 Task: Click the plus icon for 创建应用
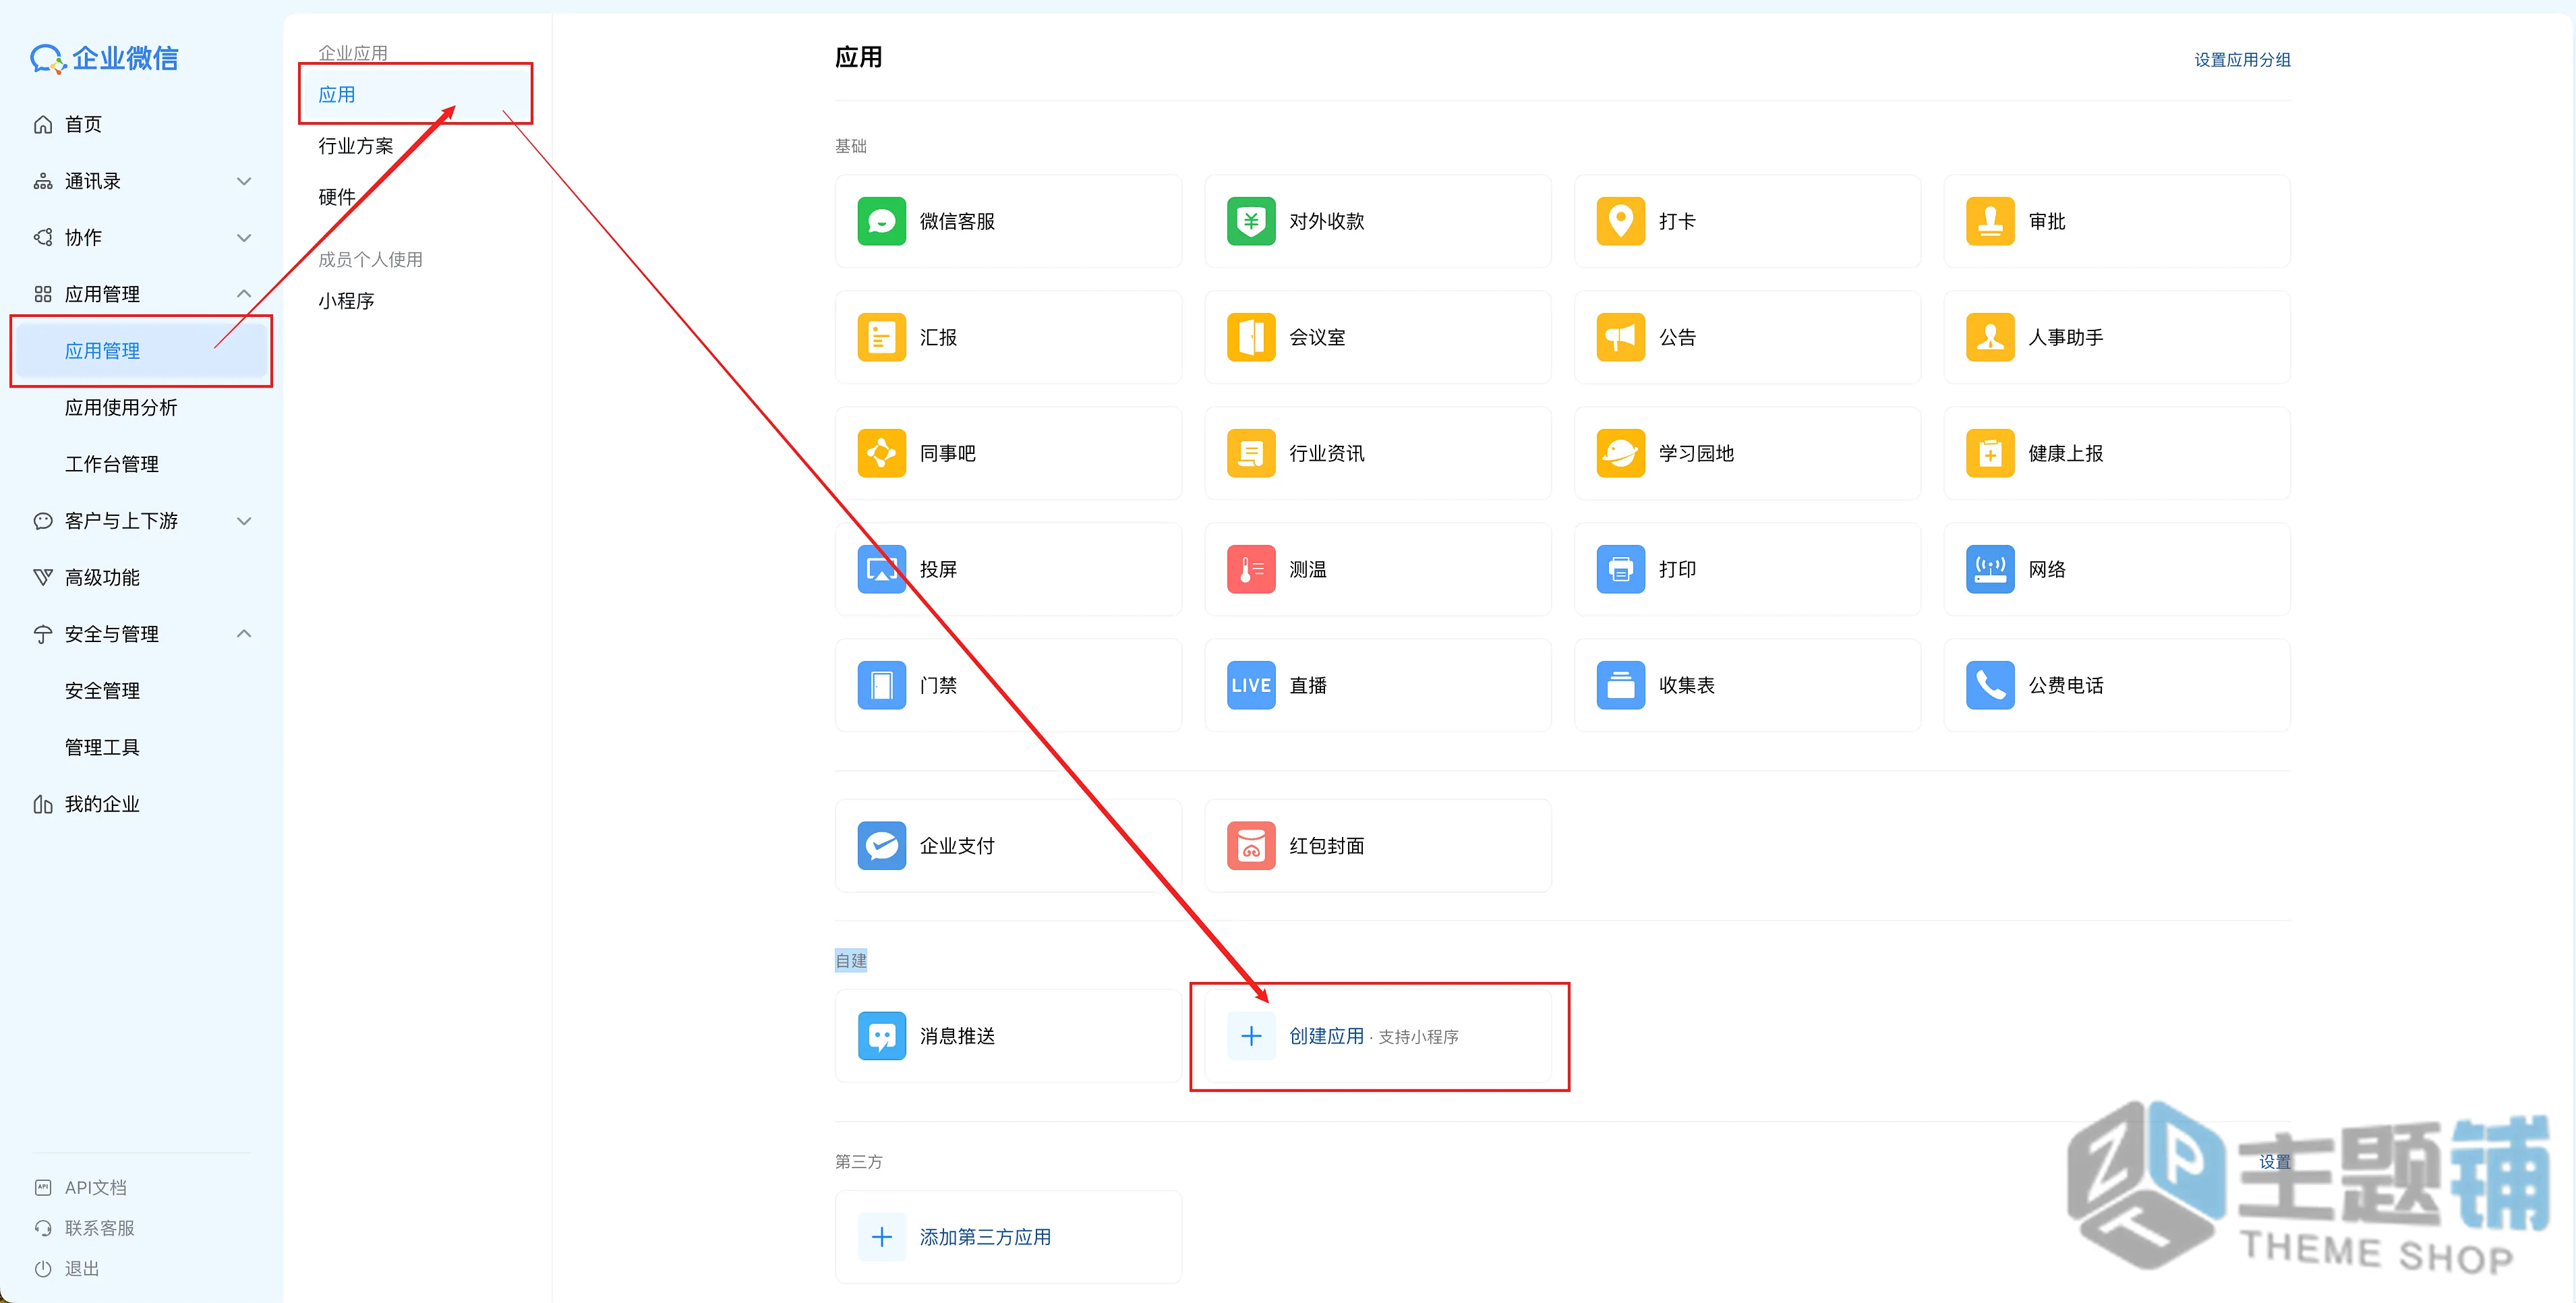point(1251,1036)
